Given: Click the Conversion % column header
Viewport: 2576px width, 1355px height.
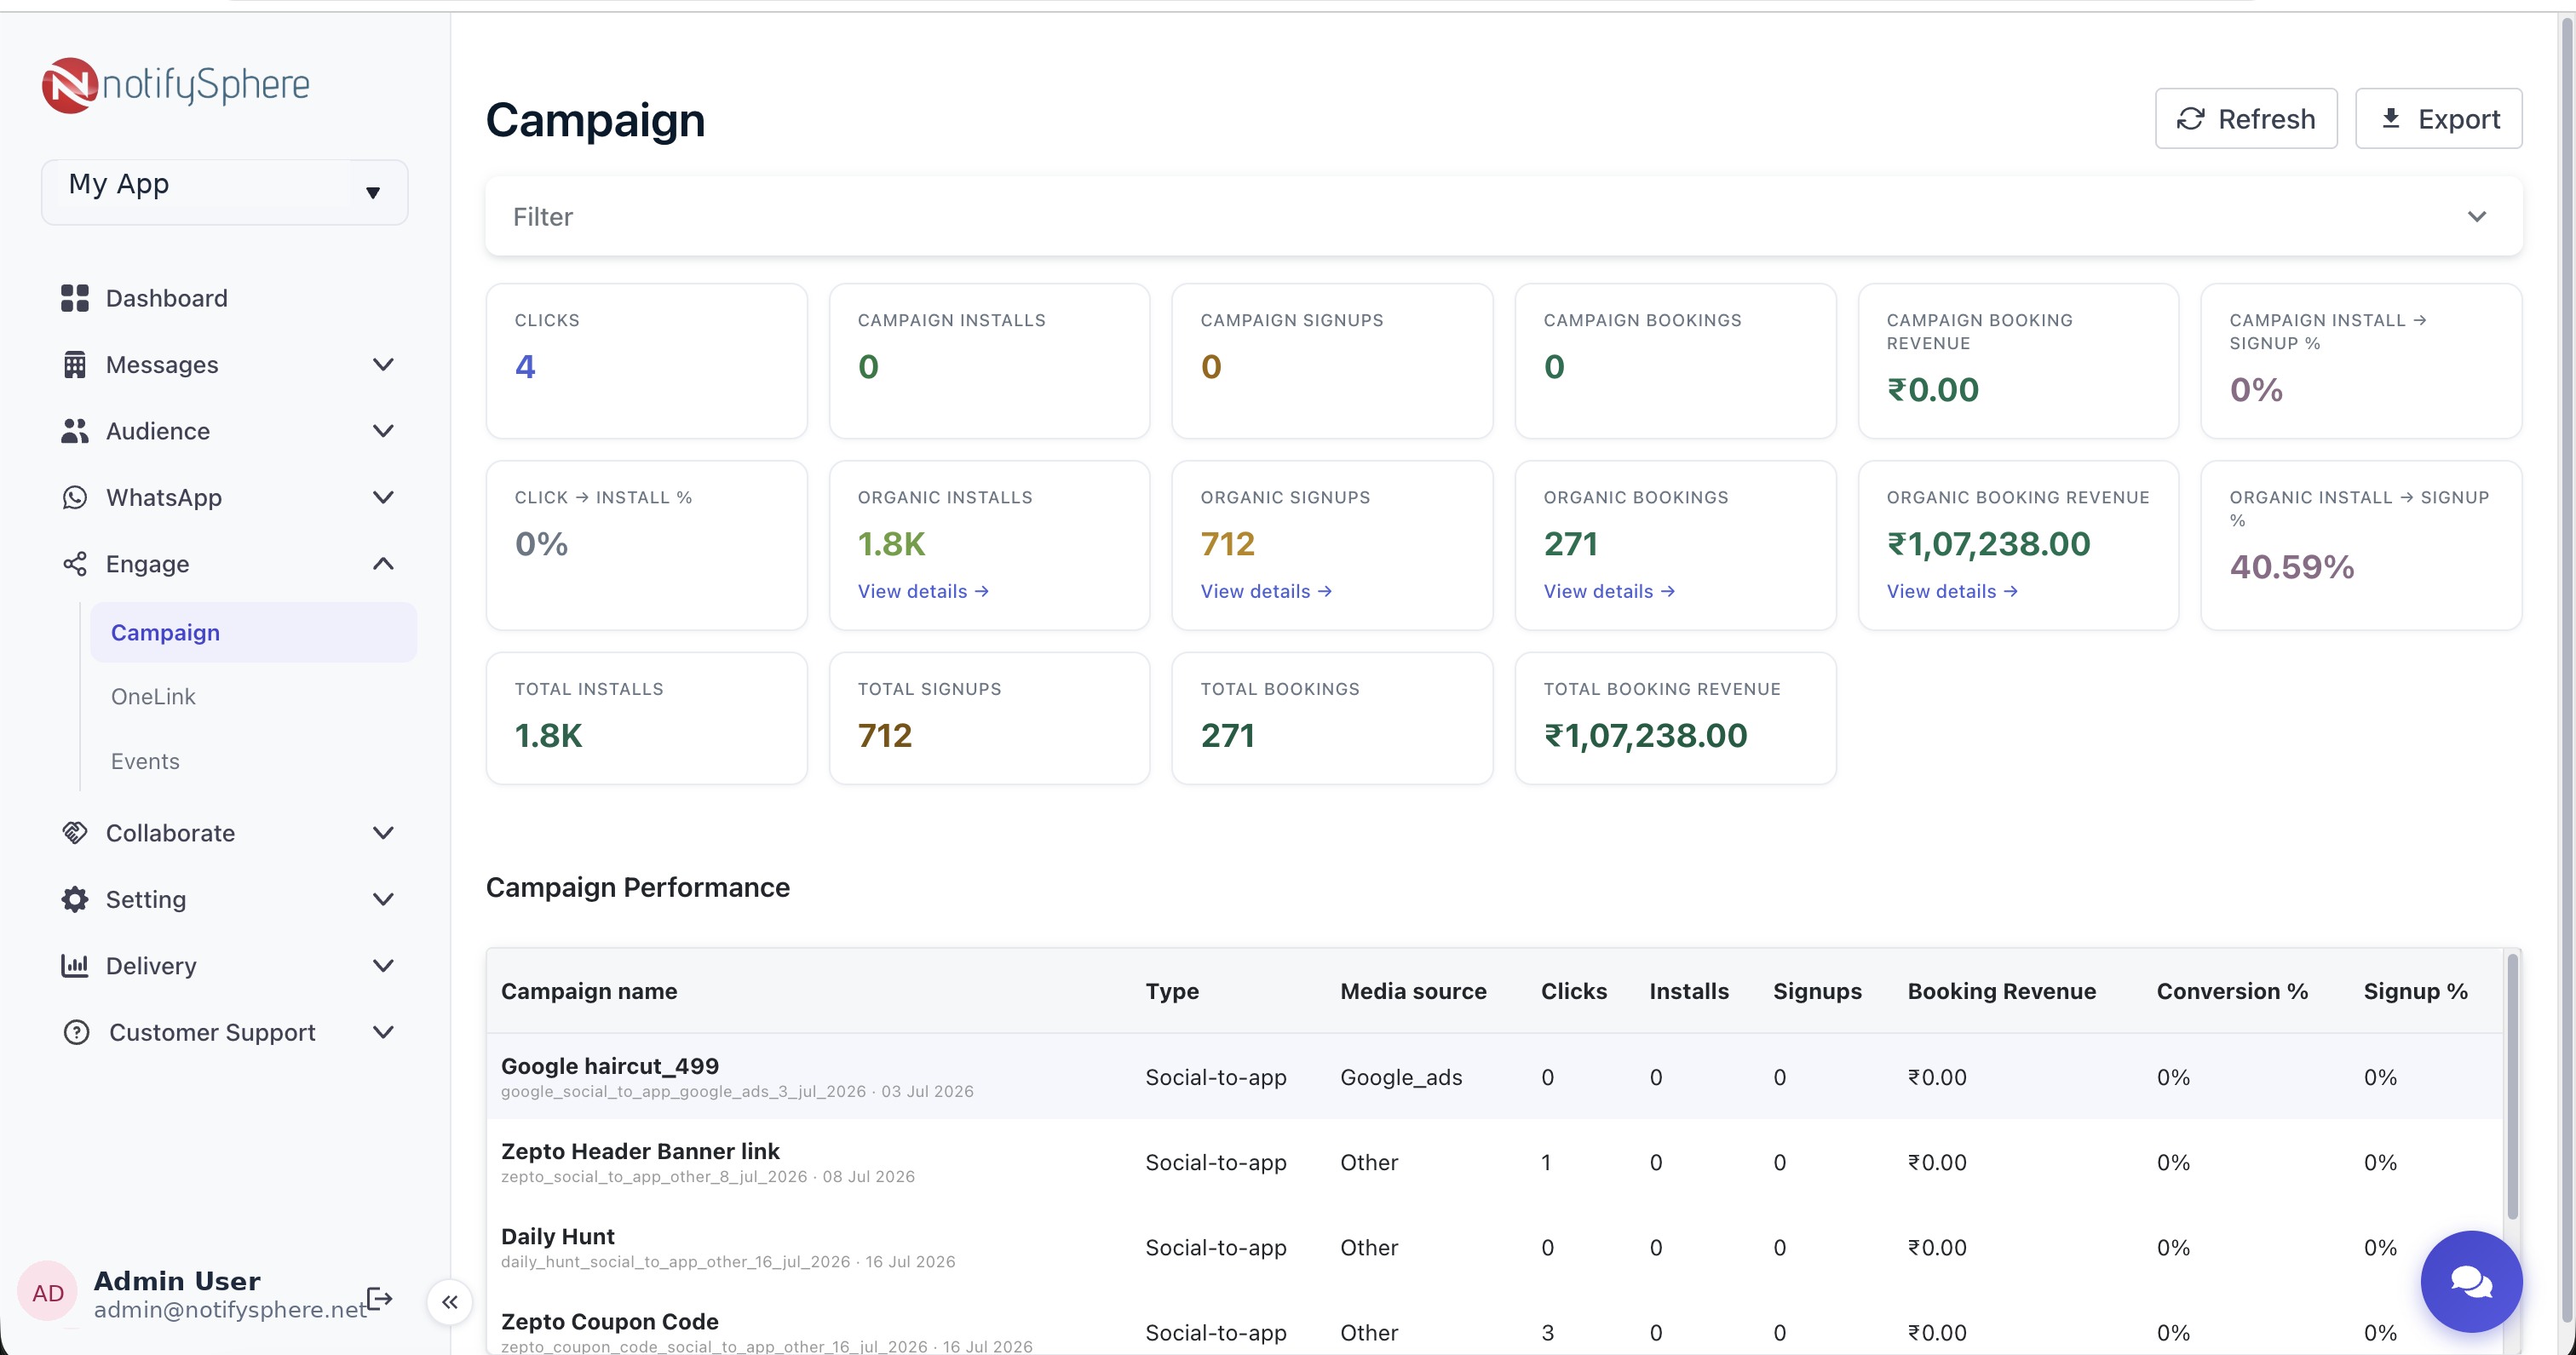Looking at the screenshot, I should pos(2232,991).
